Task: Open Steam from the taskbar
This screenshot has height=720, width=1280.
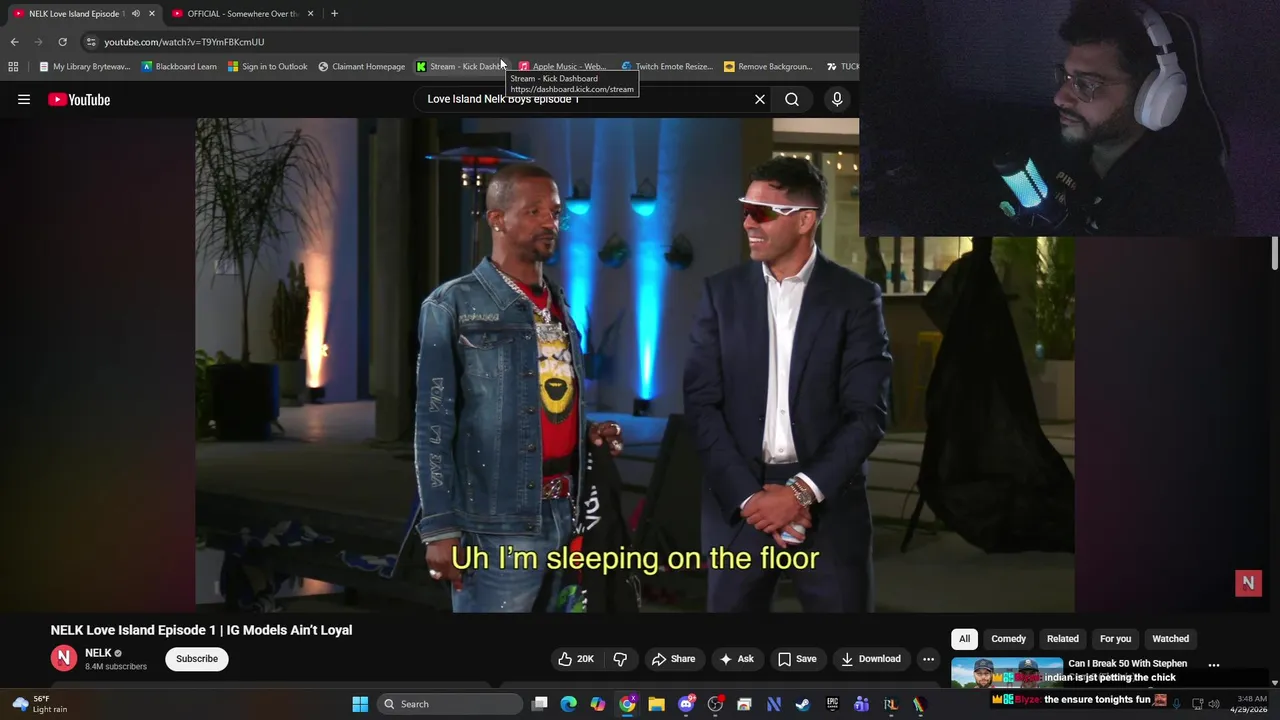Action: point(803,704)
